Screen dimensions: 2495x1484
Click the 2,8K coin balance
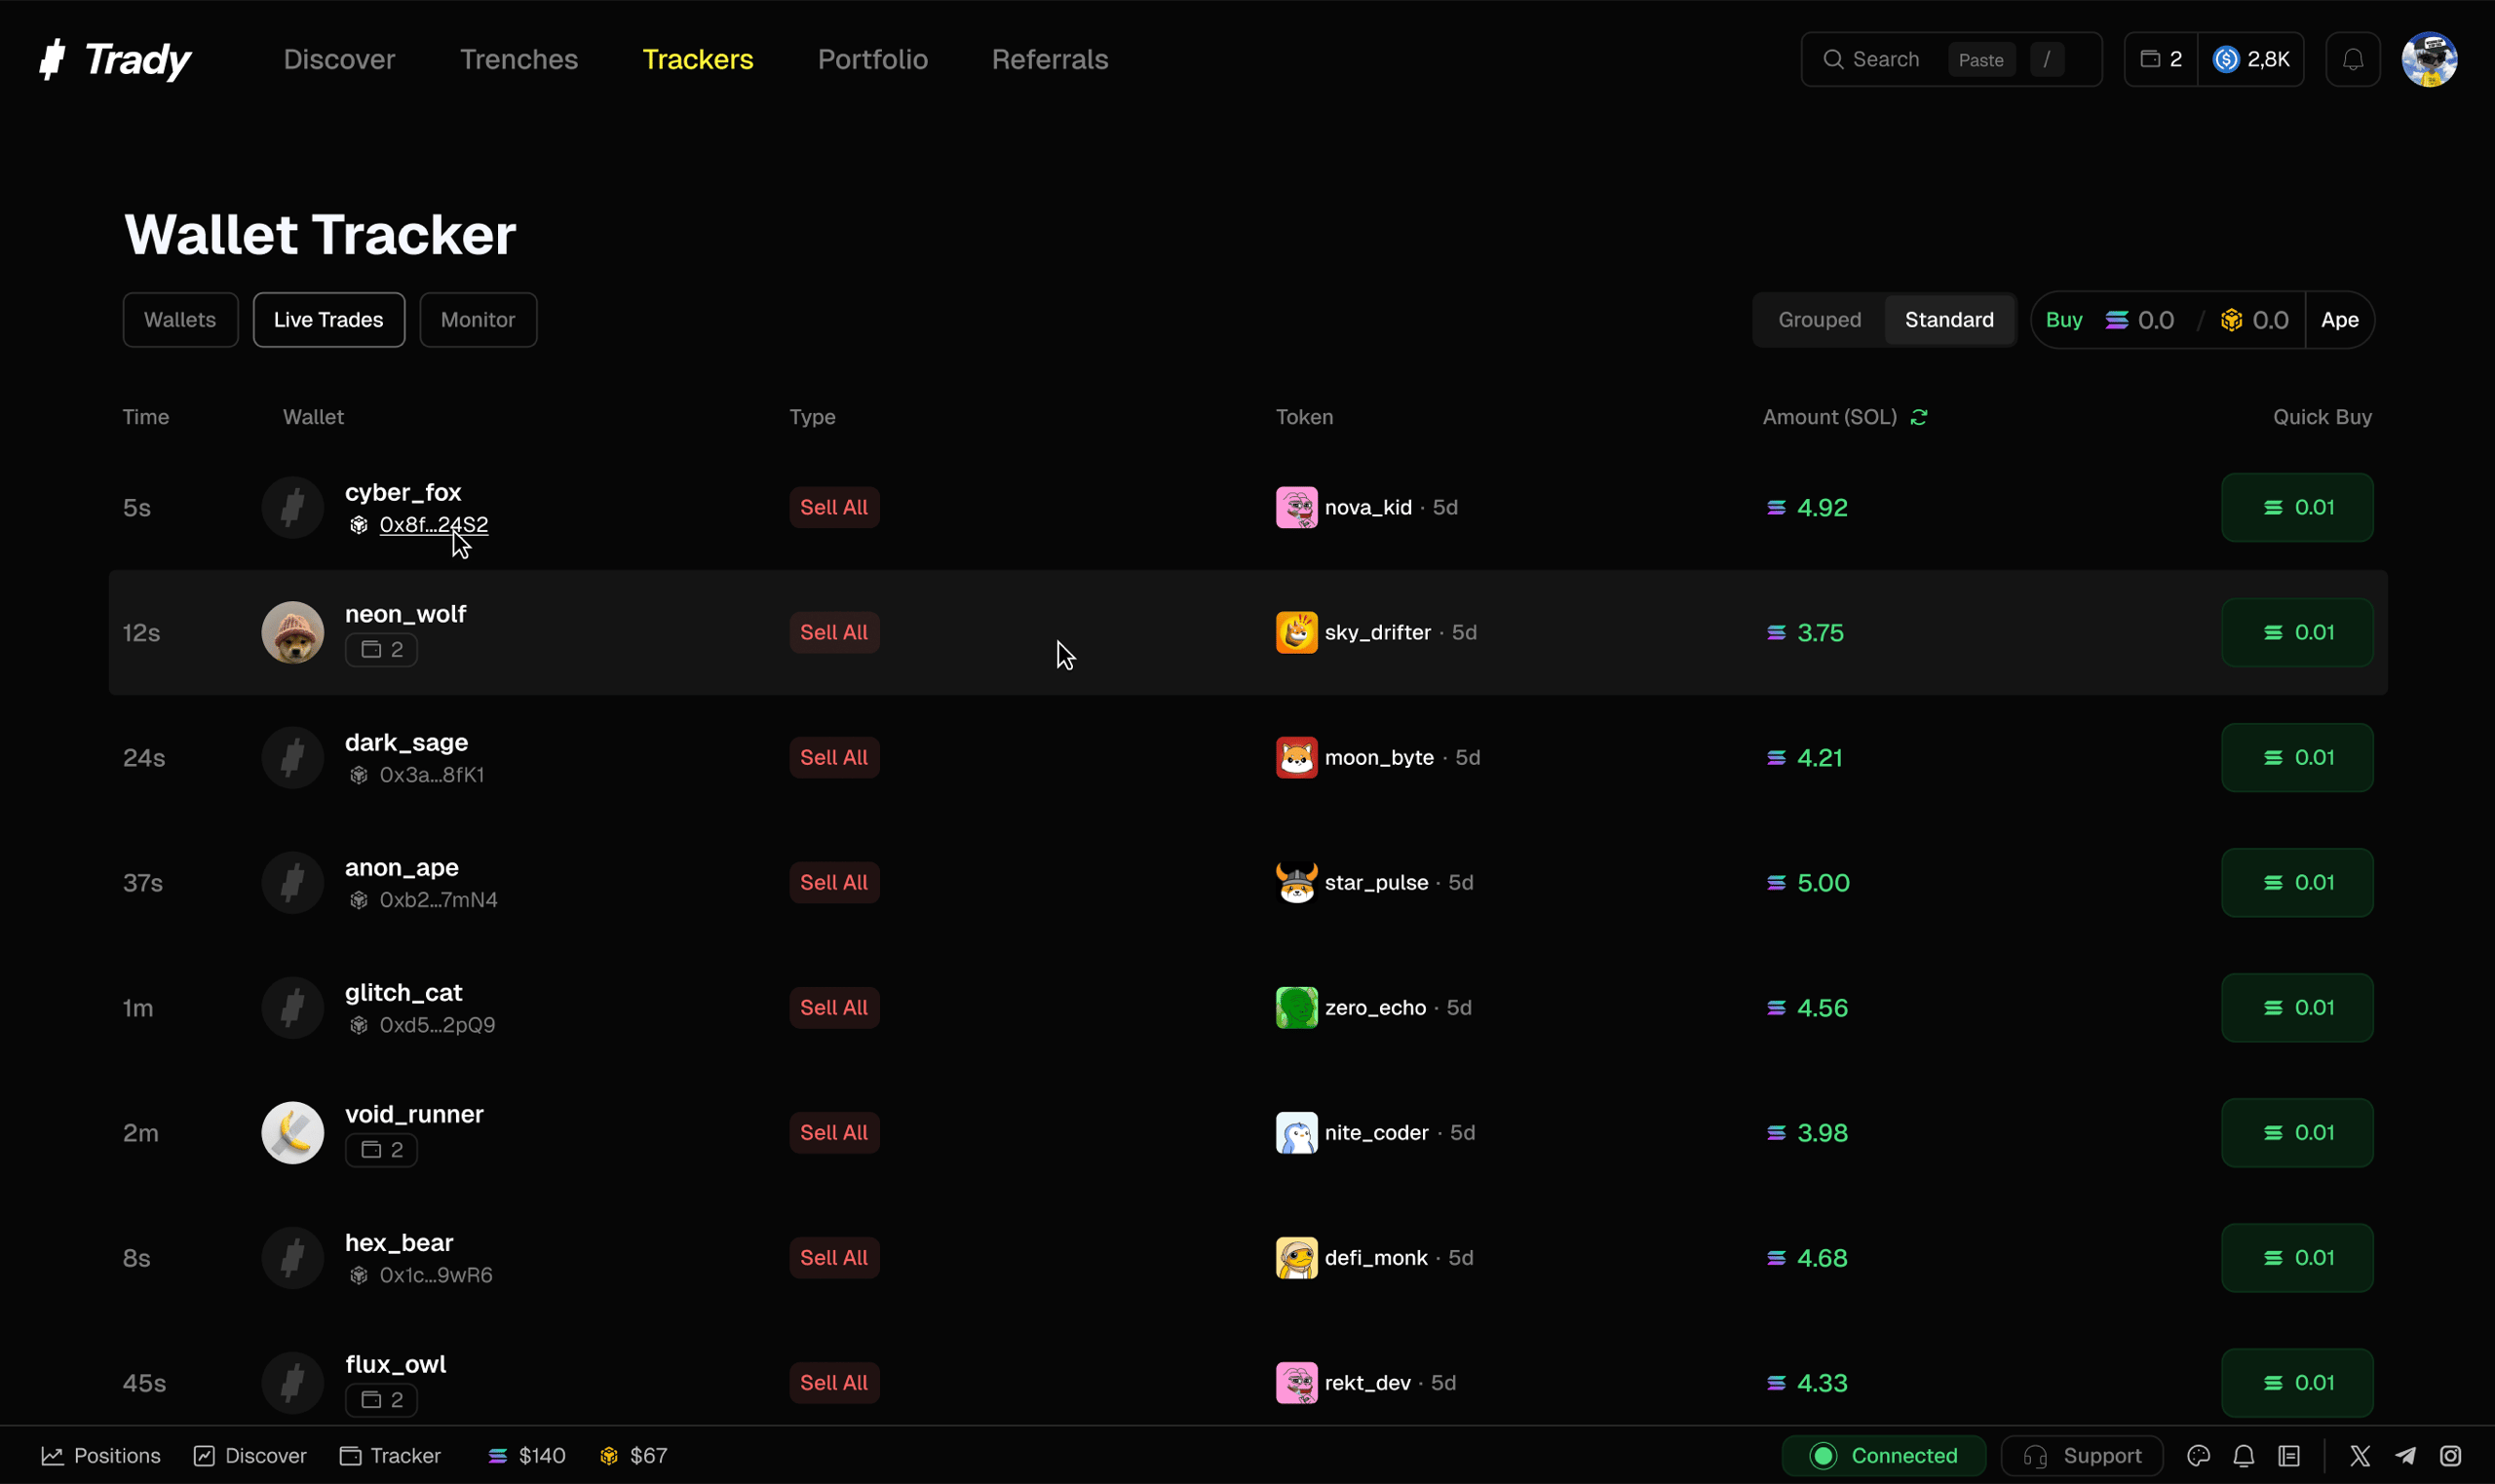pos(2251,59)
